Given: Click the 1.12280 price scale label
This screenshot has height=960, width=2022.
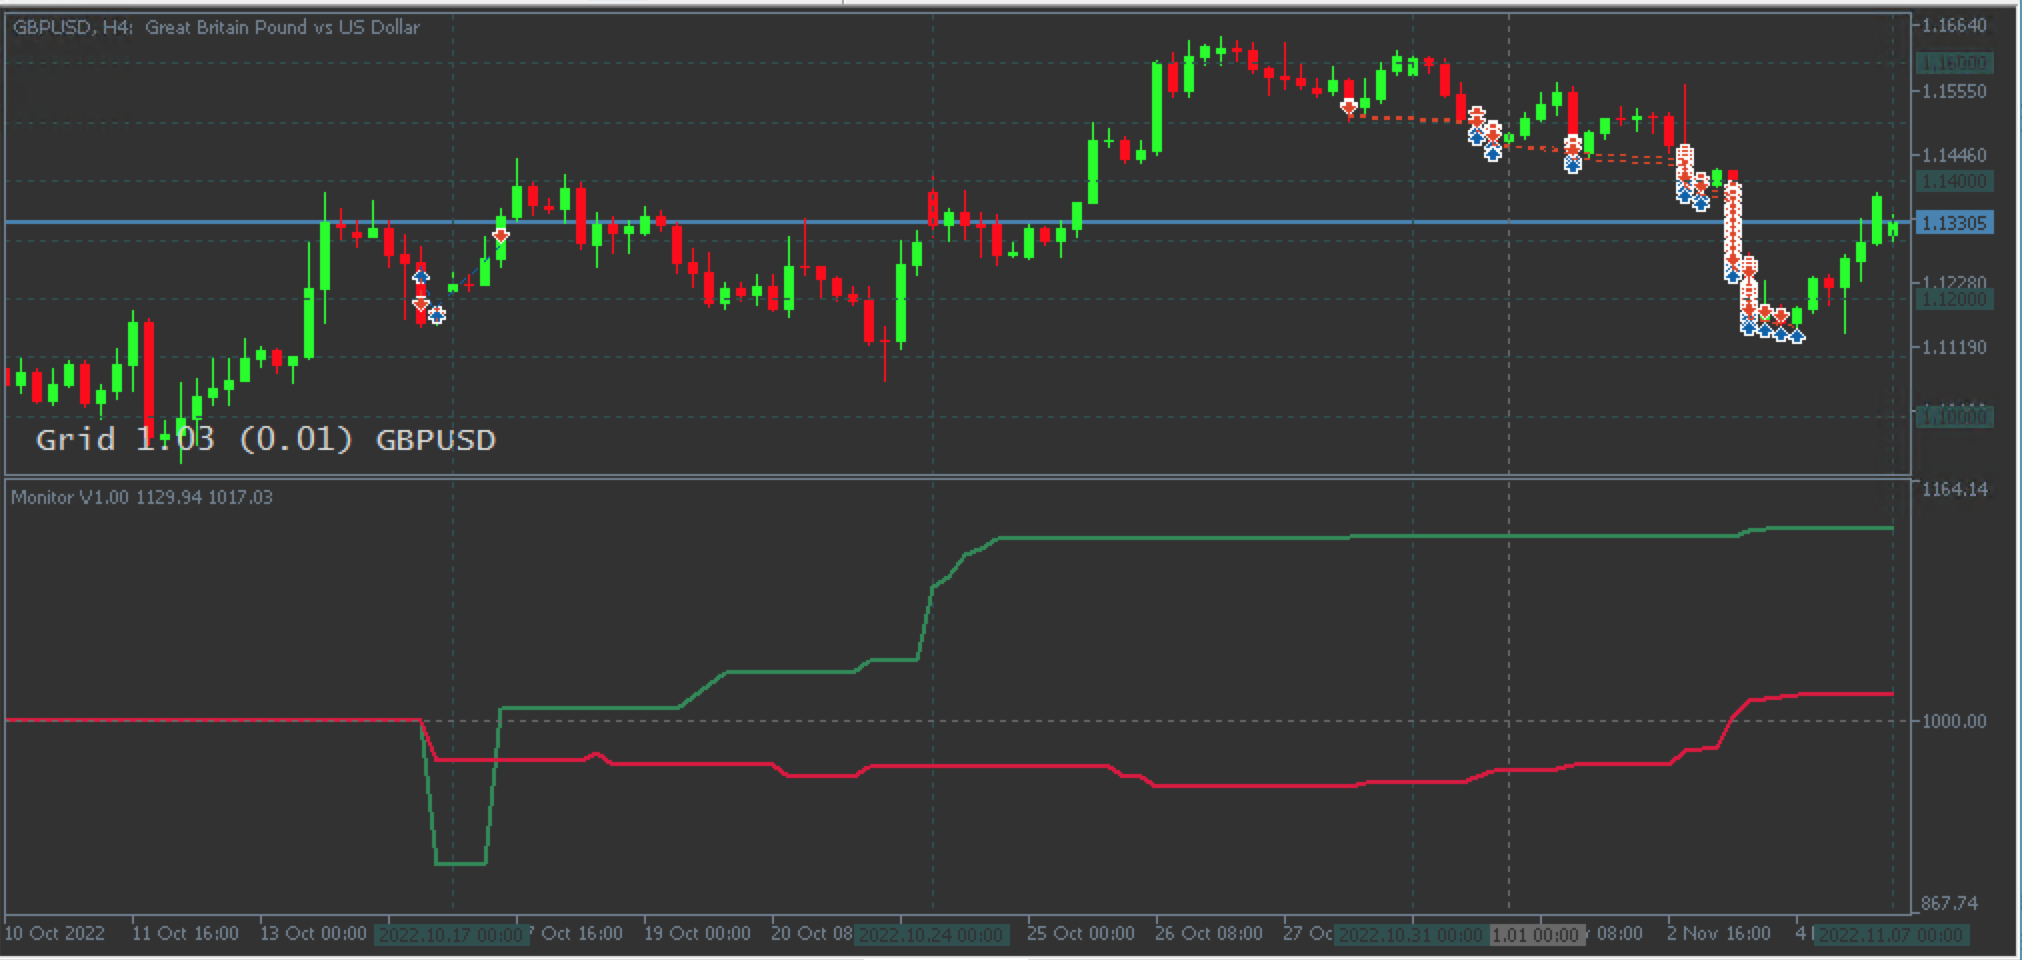Looking at the screenshot, I should (1955, 283).
